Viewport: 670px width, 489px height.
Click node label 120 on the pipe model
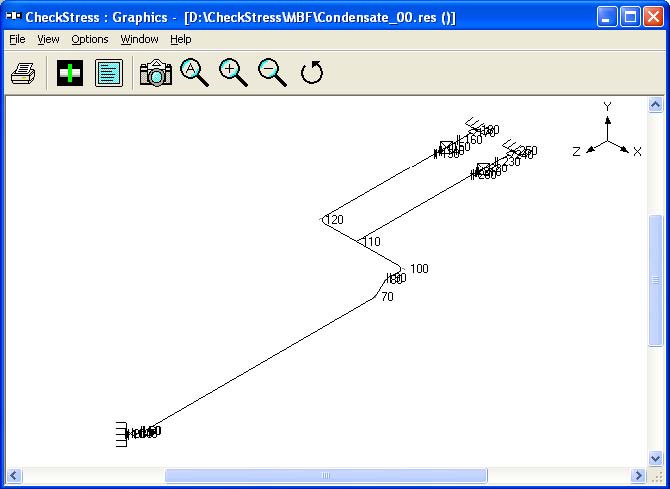[x=334, y=220]
